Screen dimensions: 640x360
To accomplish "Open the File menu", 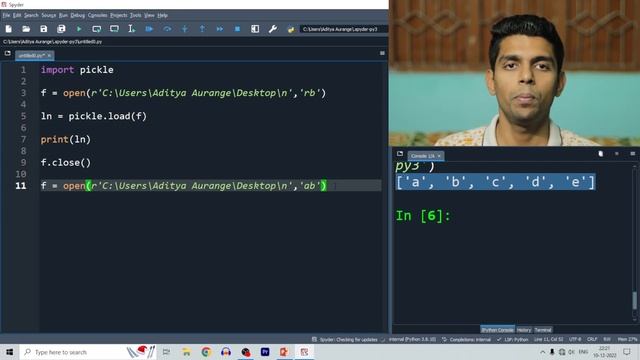I will pyautogui.click(x=6, y=15).
